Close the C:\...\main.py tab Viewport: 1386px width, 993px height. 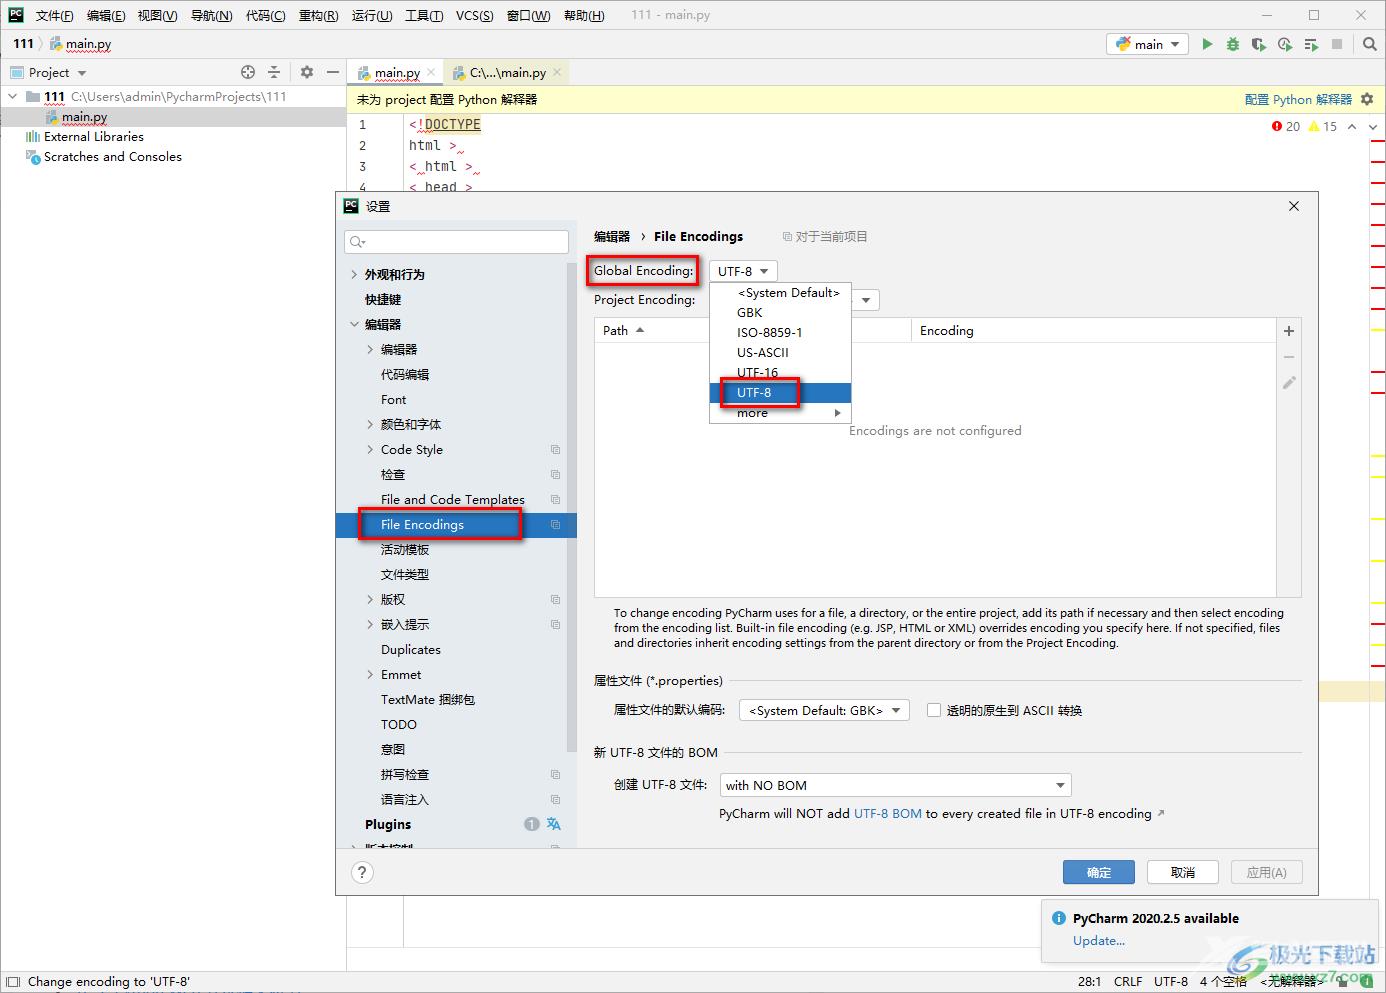[x=557, y=72]
